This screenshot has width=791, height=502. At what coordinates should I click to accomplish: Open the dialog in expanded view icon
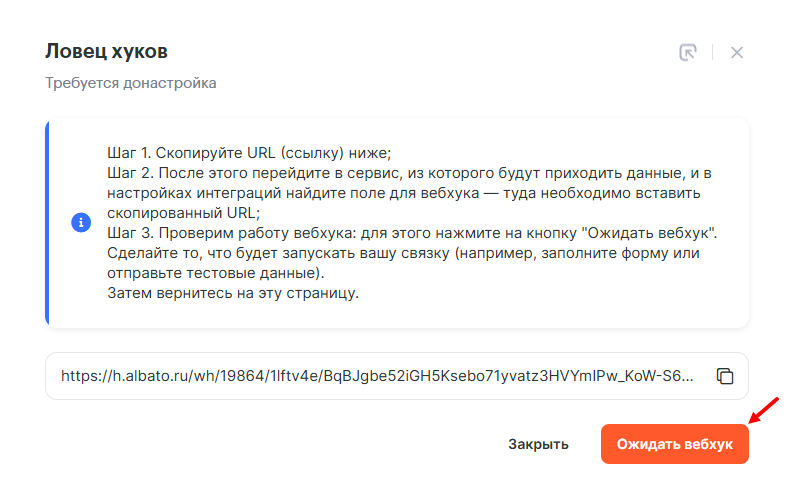tap(687, 53)
